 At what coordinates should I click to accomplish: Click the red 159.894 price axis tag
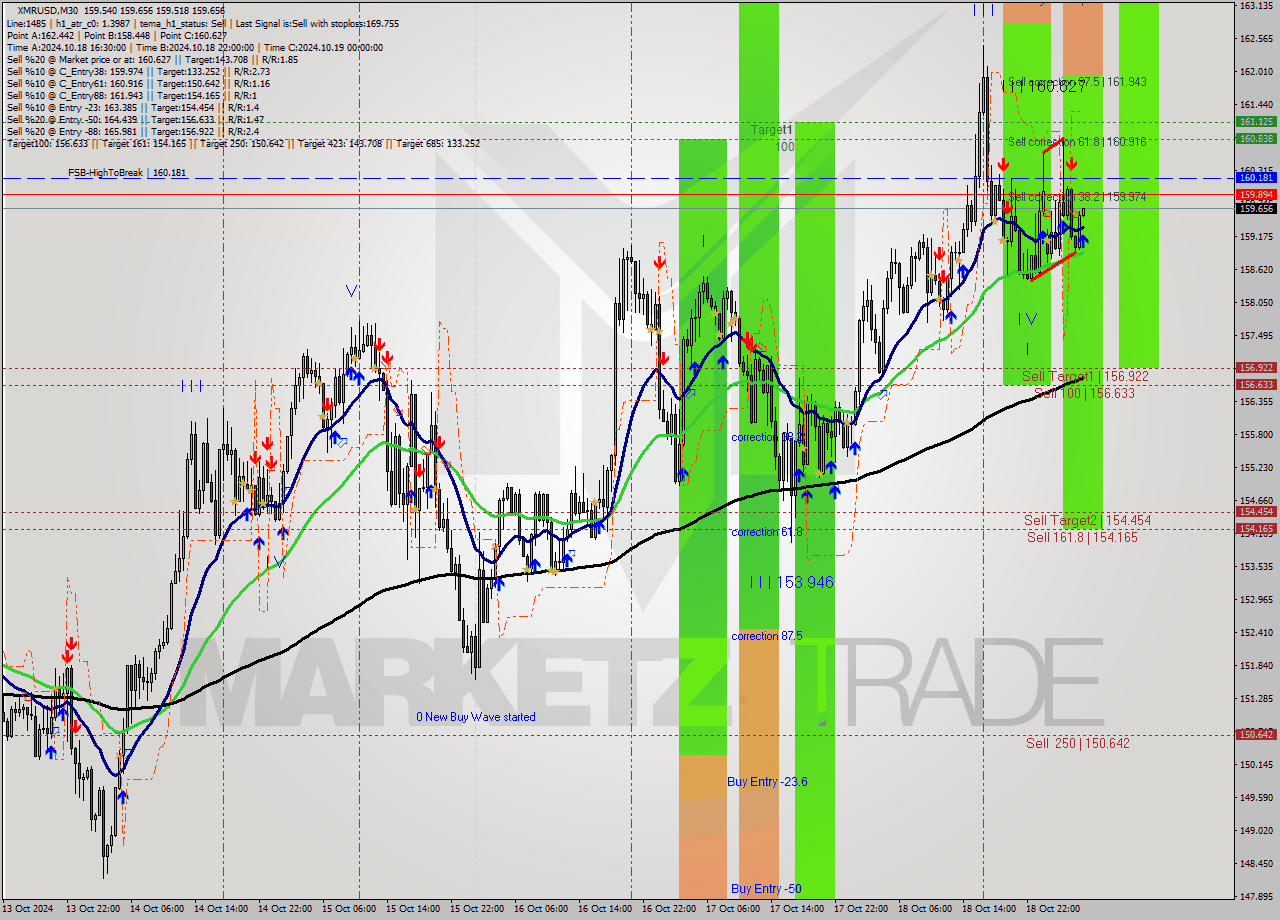[1256, 194]
